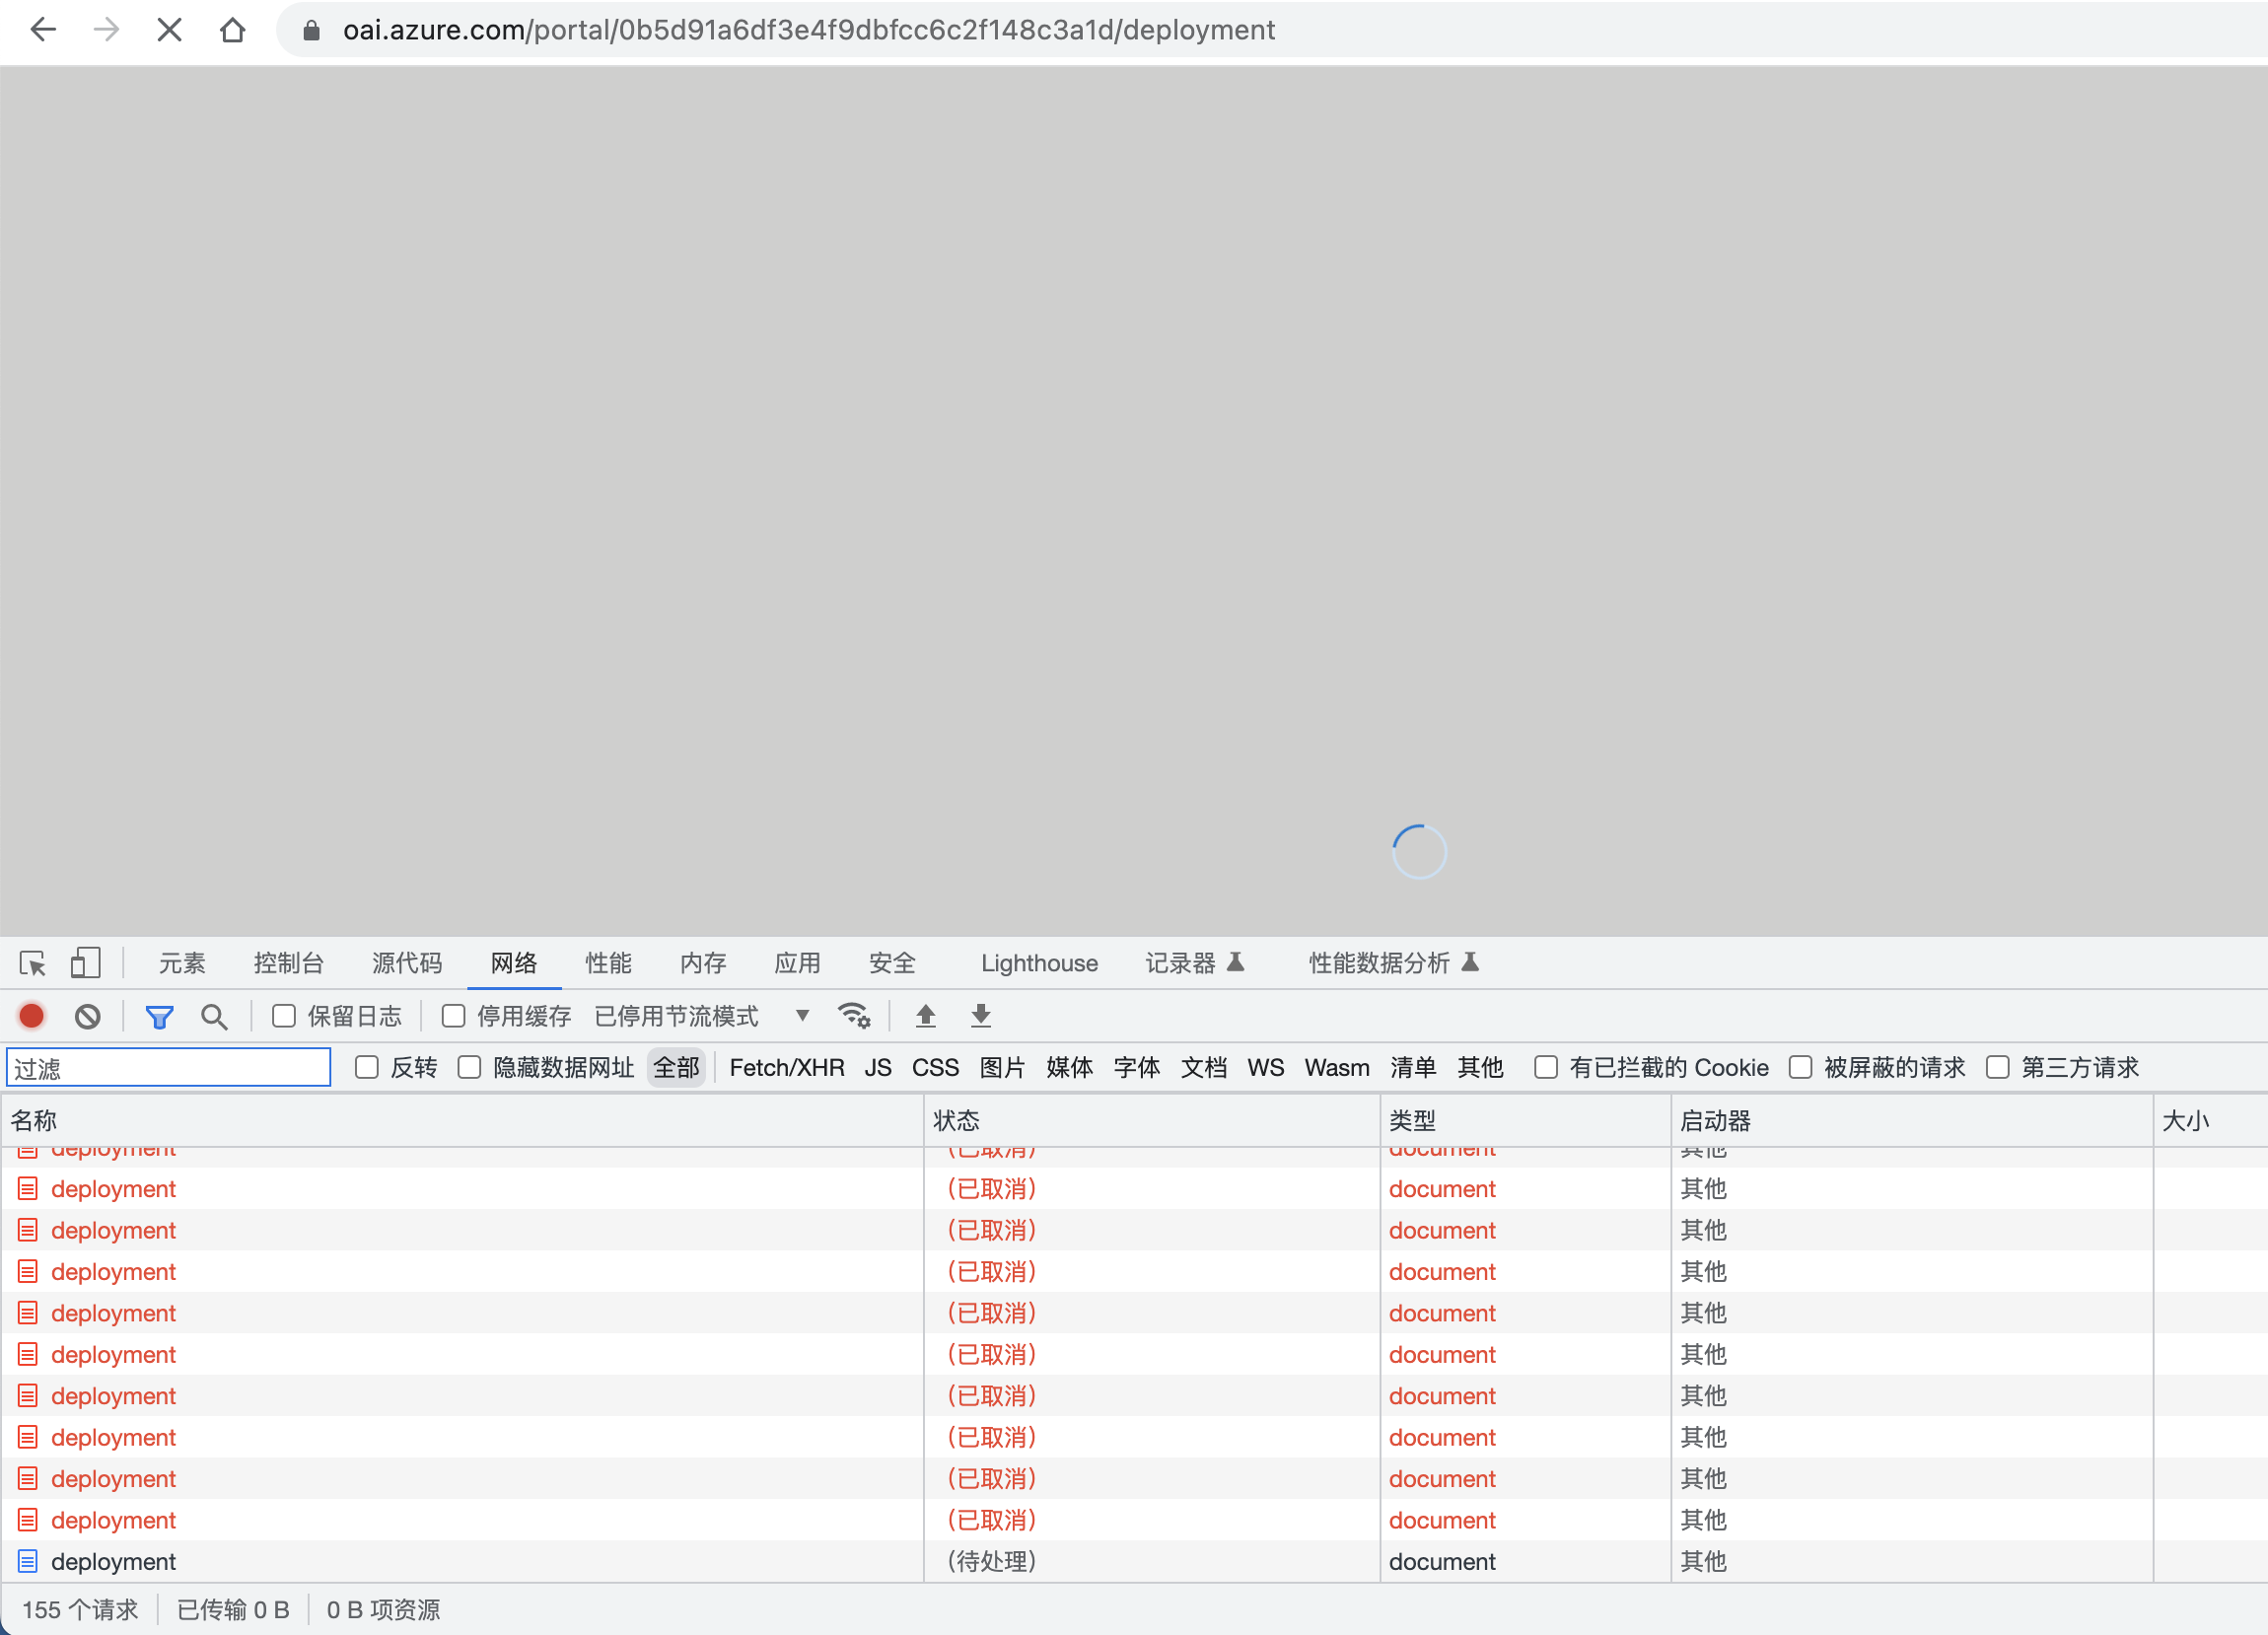Open the 已停用节流模式 throttling dropdown
2268x1635 pixels.
click(700, 1016)
